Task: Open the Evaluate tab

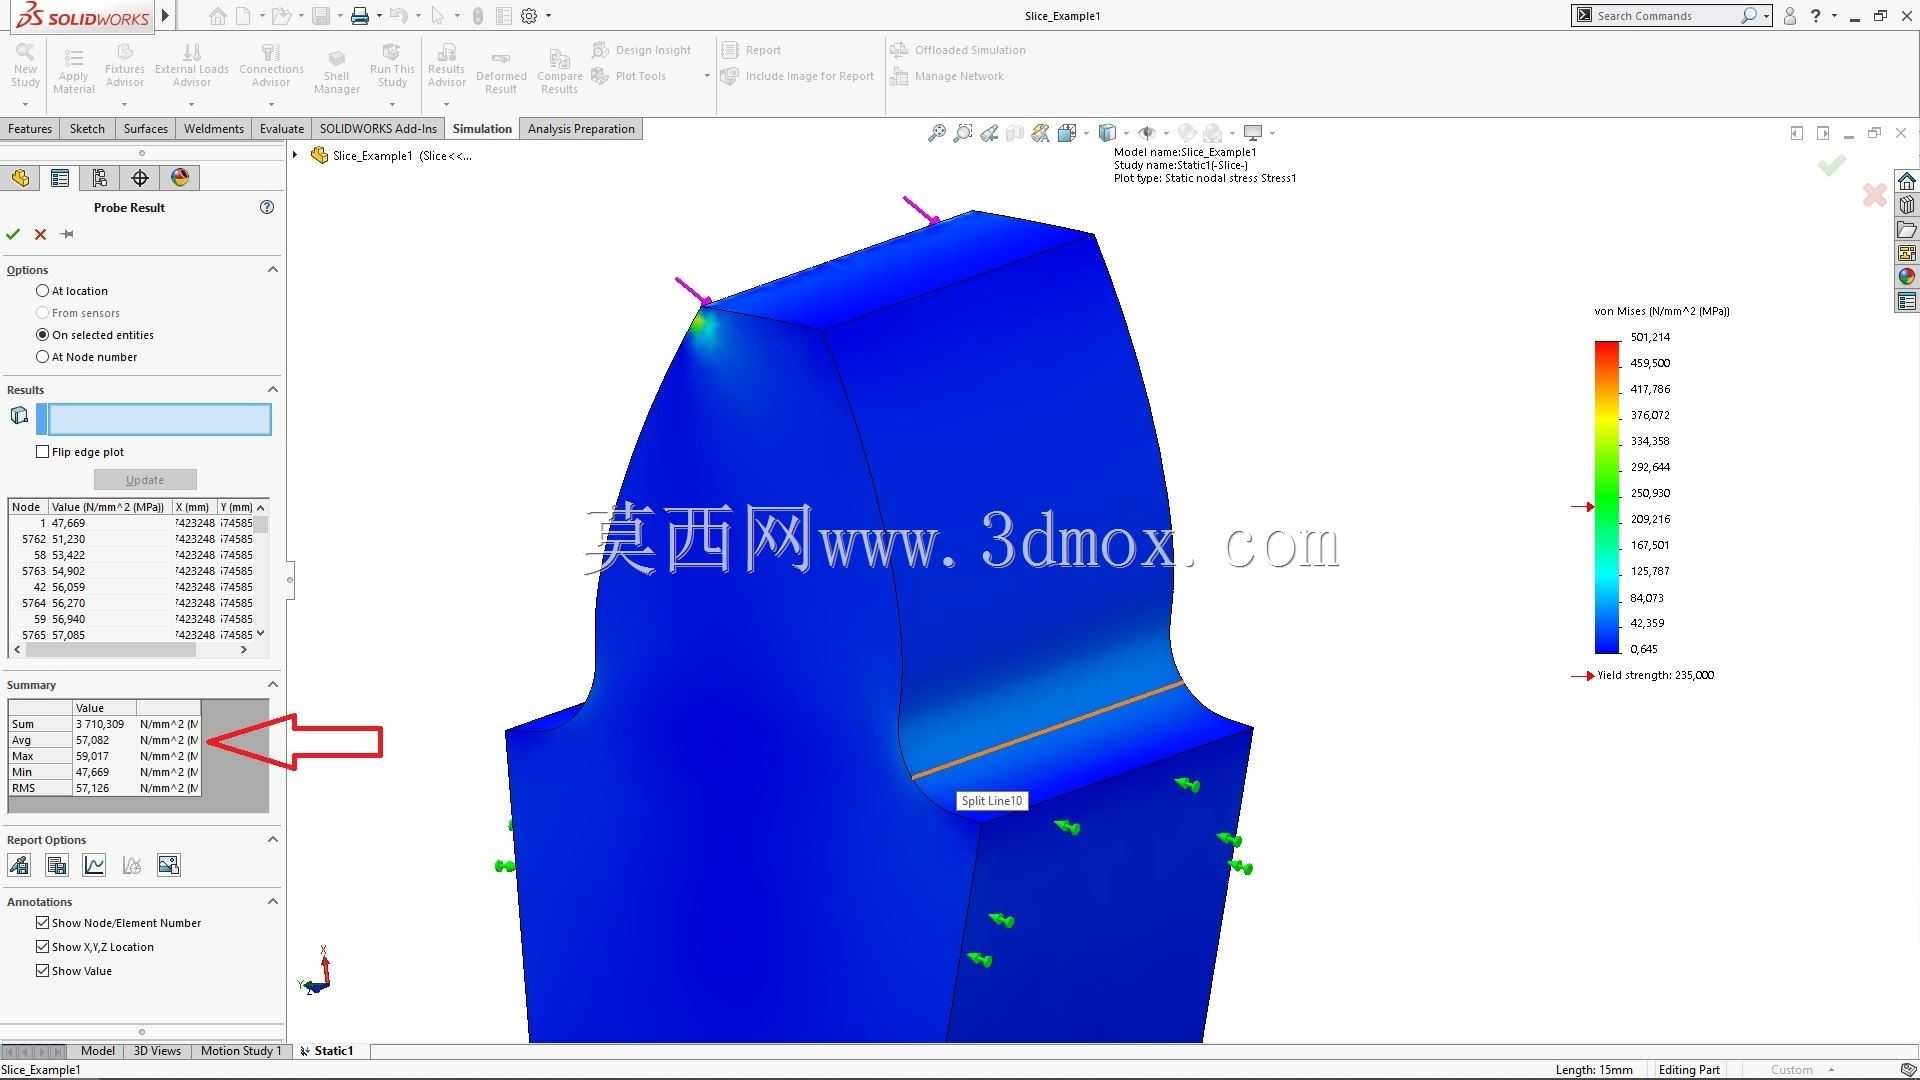Action: pyautogui.click(x=282, y=129)
